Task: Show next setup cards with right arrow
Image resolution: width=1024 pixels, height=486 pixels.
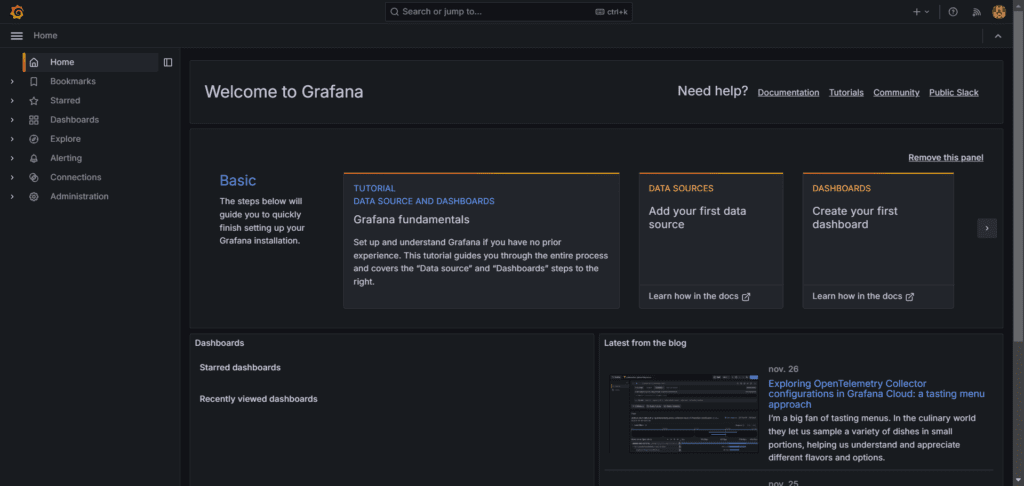Action: 987,228
